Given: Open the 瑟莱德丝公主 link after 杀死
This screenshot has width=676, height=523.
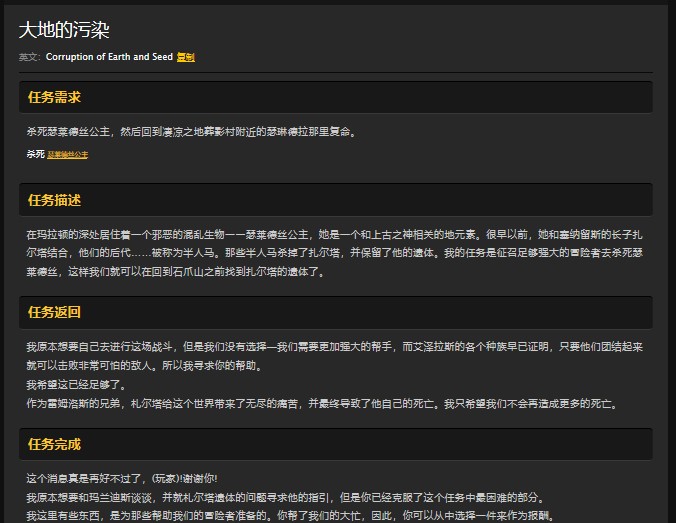Looking at the screenshot, I should 67,155.
